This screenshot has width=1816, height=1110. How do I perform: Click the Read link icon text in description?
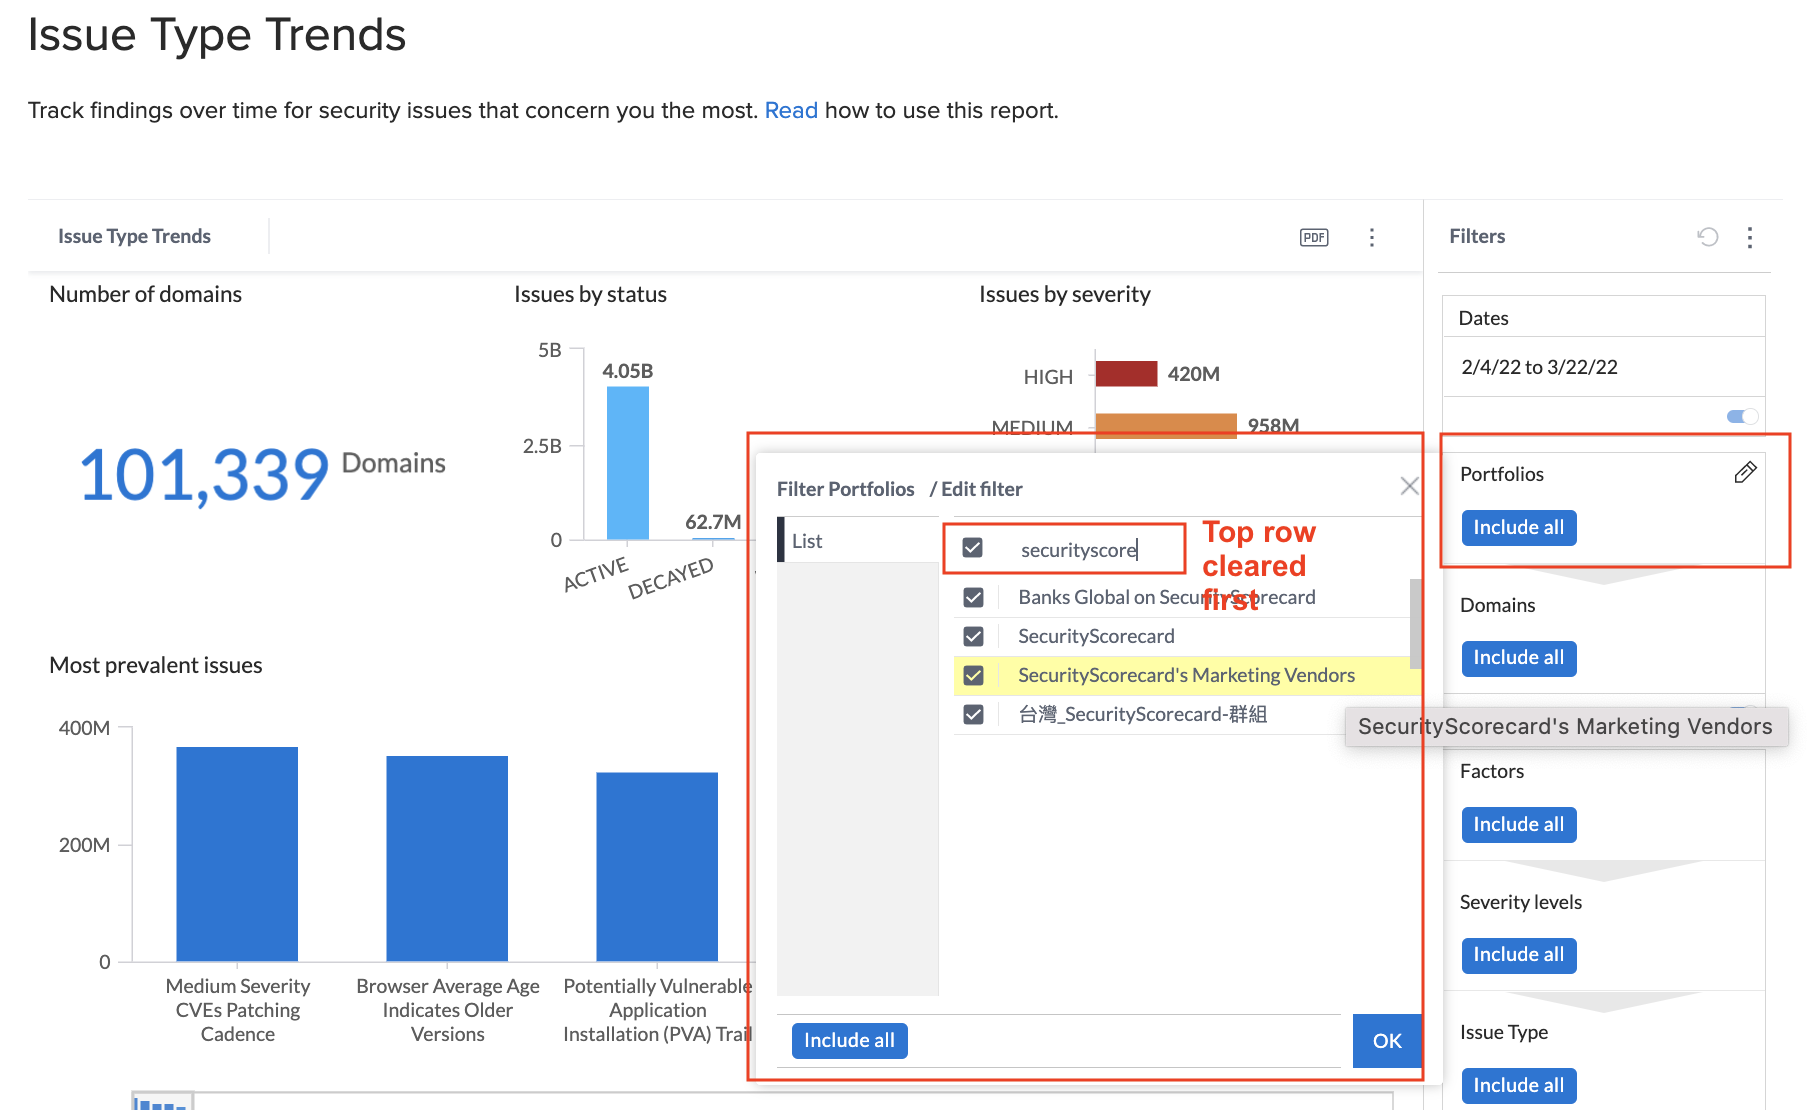791,110
